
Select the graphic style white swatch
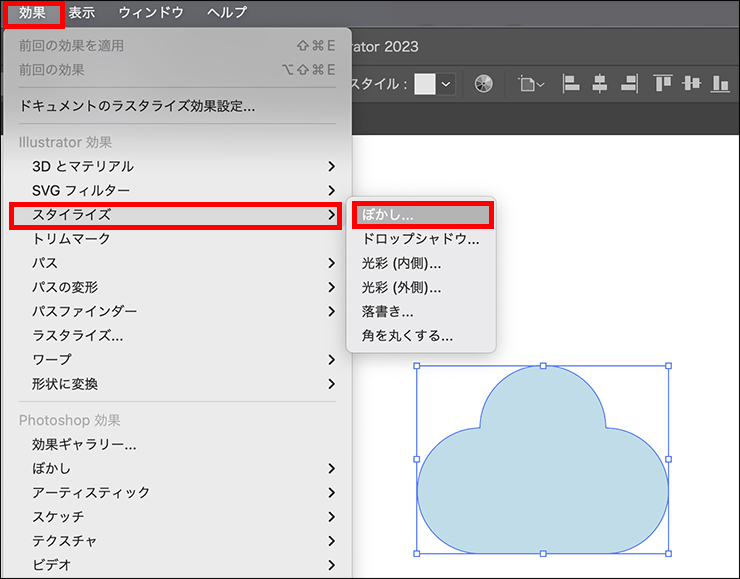pyautogui.click(x=425, y=85)
